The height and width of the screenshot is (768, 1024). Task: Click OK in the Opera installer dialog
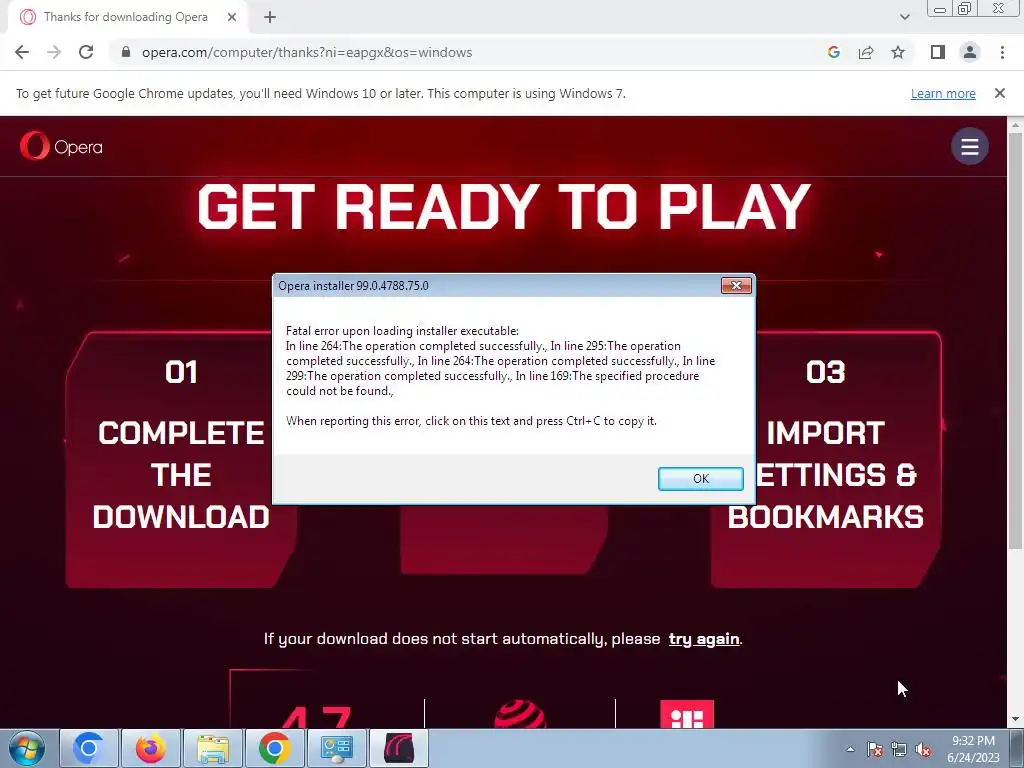point(700,479)
